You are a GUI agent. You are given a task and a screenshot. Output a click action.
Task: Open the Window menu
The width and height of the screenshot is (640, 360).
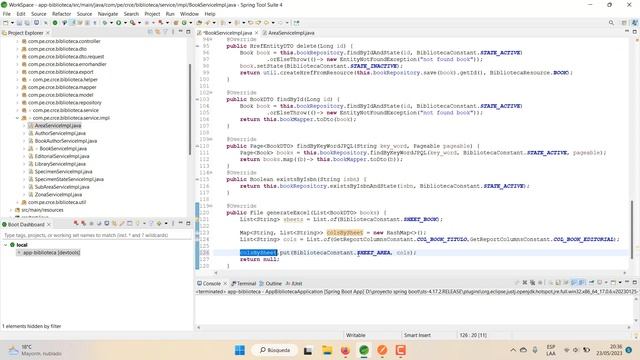click(x=189, y=14)
